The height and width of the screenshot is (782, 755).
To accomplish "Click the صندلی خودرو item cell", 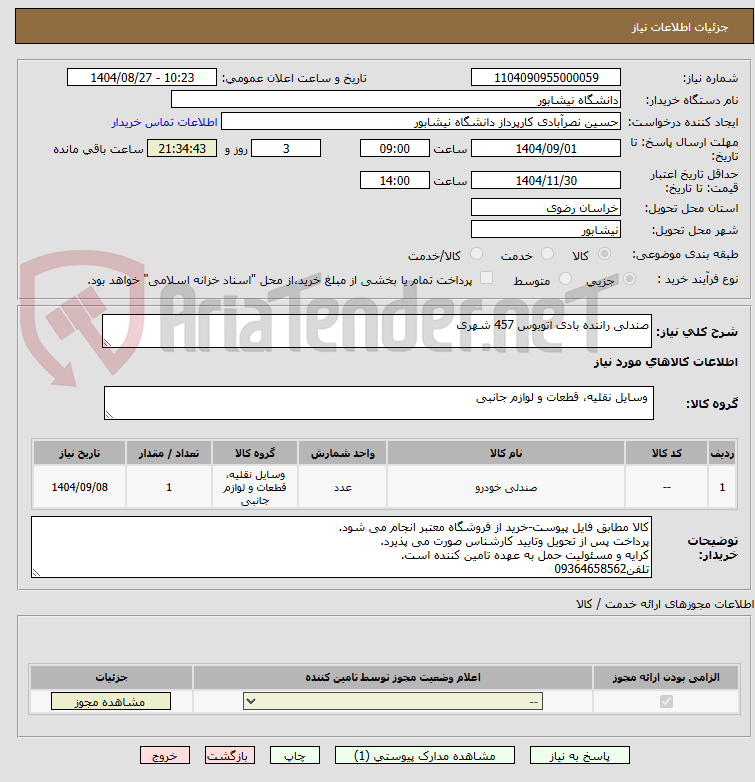I will 506,487.
